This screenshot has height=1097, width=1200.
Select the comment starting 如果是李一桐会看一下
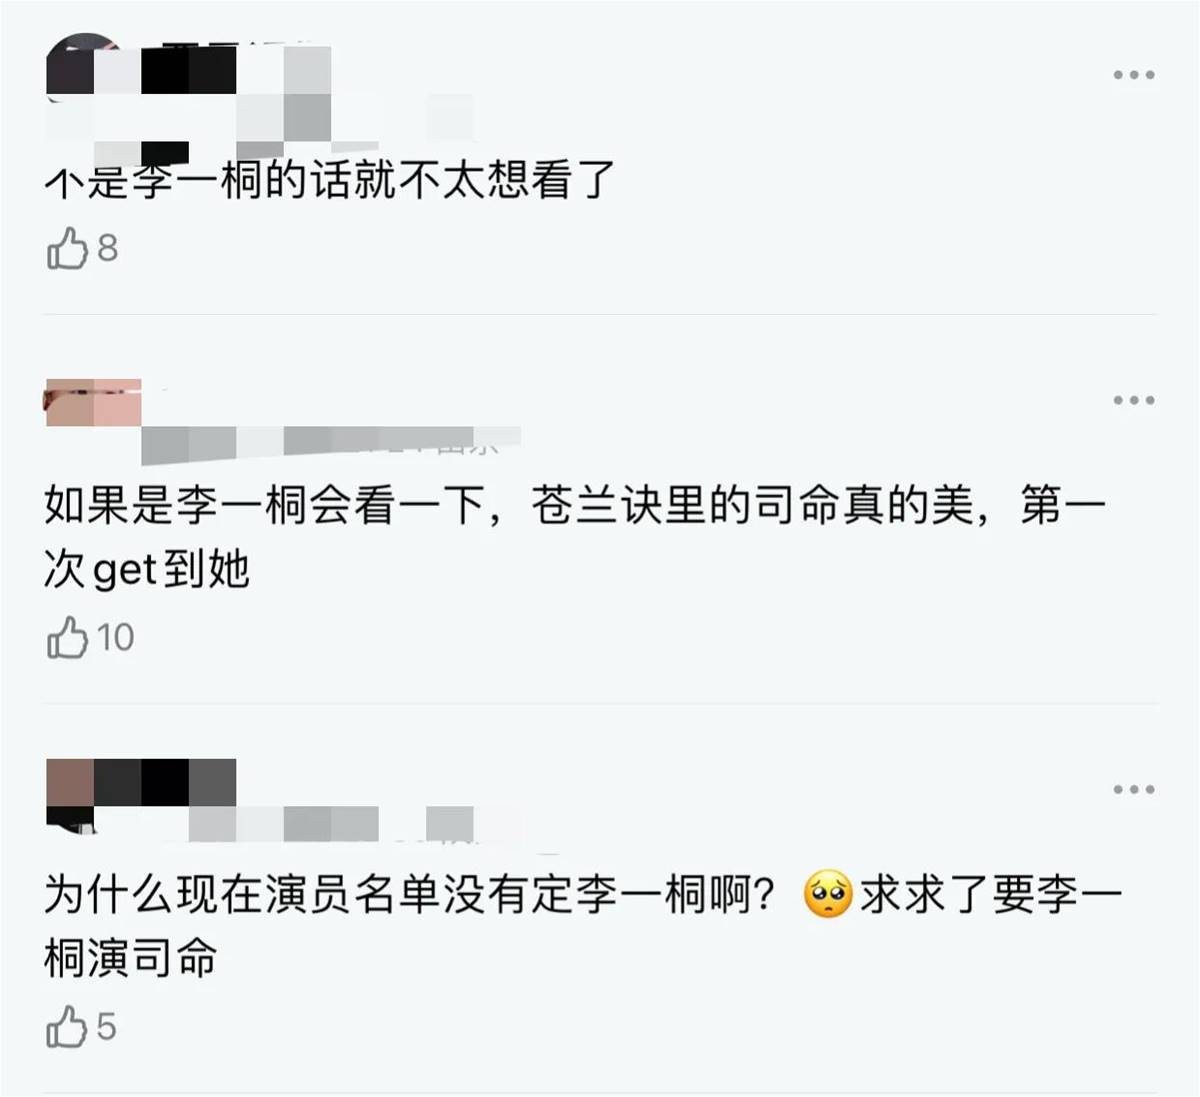point(575,537)
